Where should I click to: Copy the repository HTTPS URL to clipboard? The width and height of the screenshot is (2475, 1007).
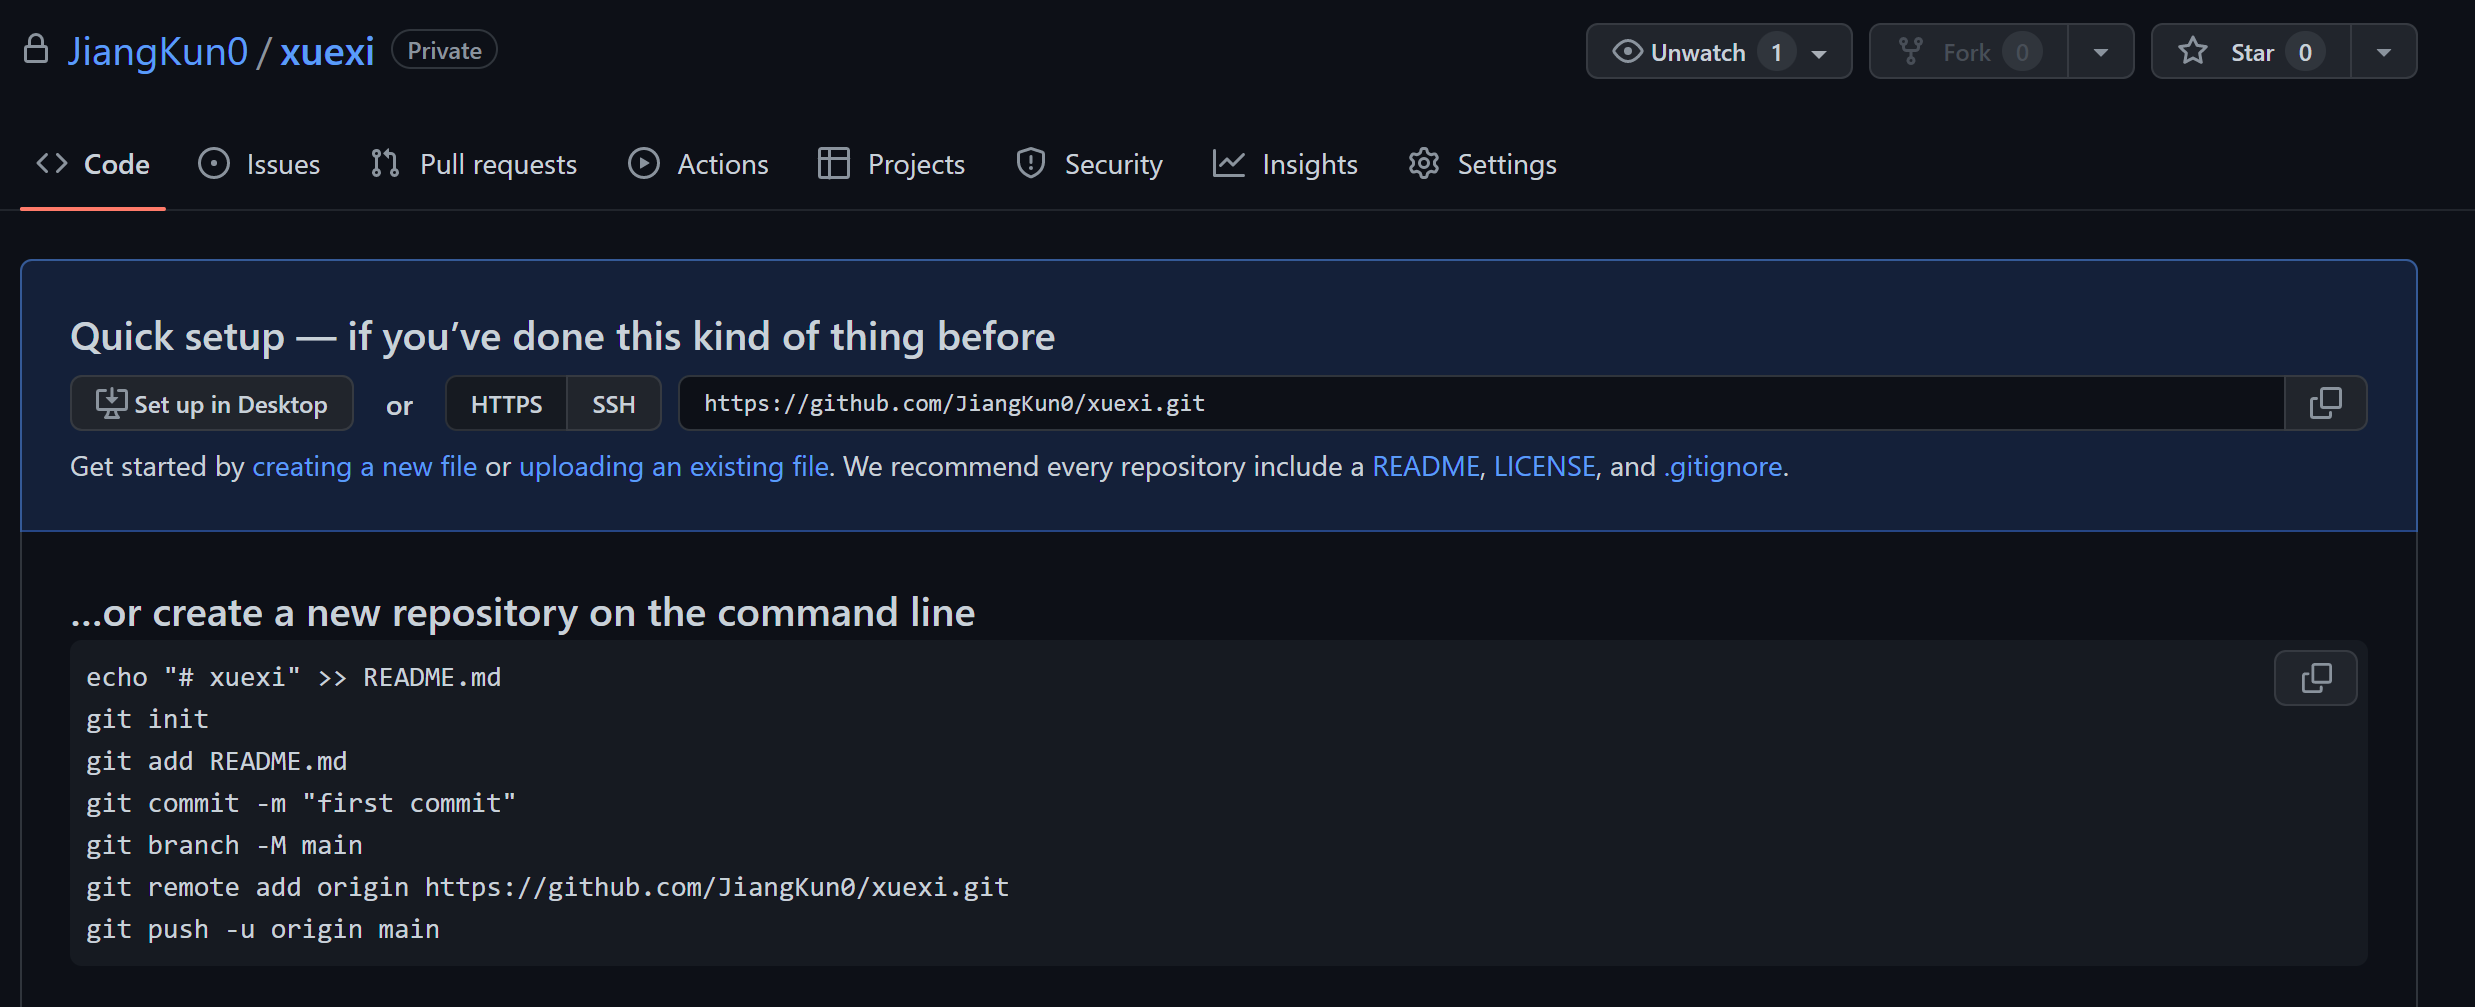pos(2325,403)
